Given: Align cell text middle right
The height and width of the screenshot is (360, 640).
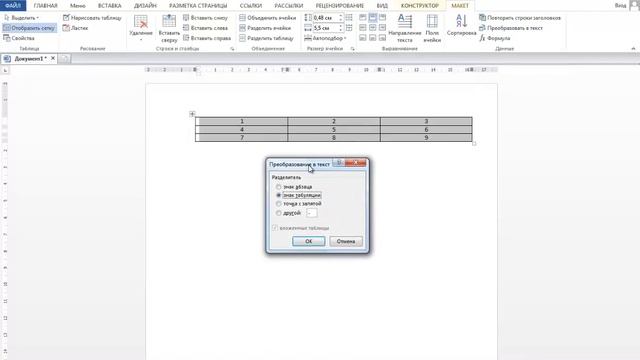Looking at the screenshot, I should coord(382,28).
